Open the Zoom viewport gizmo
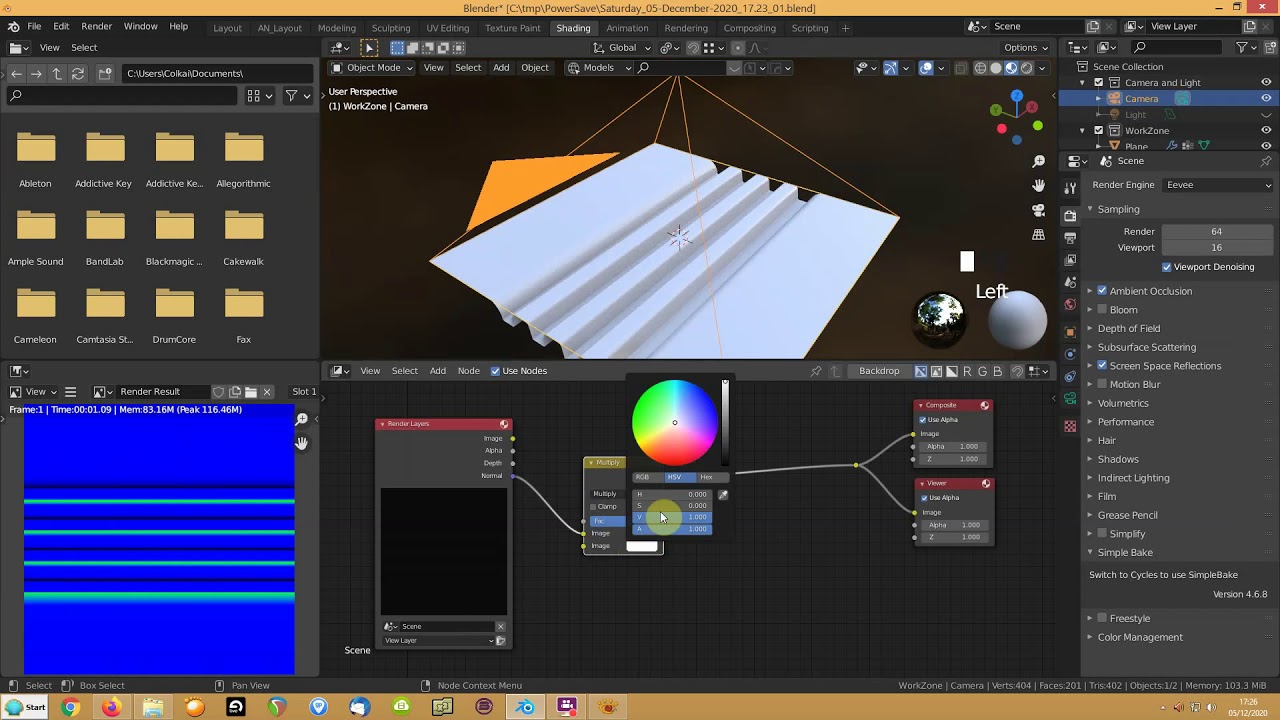 [1039, 162]
